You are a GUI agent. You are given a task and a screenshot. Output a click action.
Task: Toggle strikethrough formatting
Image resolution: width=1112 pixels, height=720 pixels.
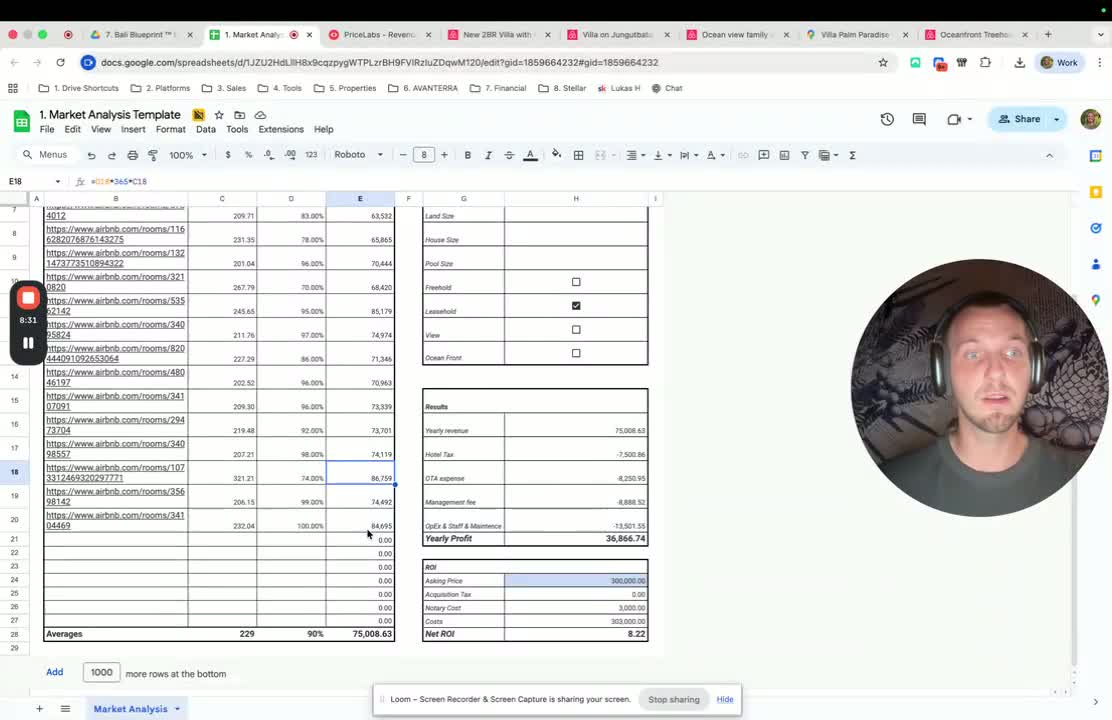(509, 155)
